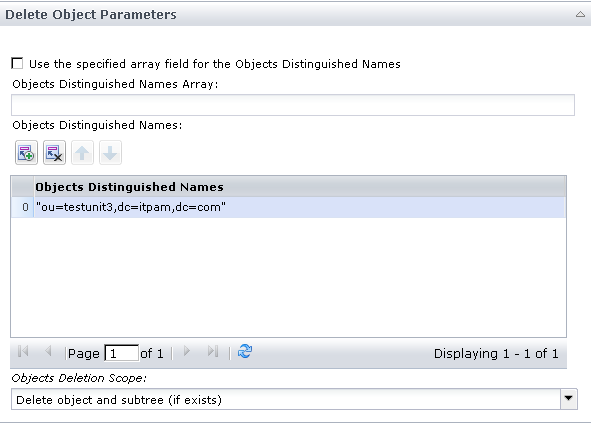Click the refresh grid icon
The width and height of the screenshot is (591, 423).
tap(245, 351)
